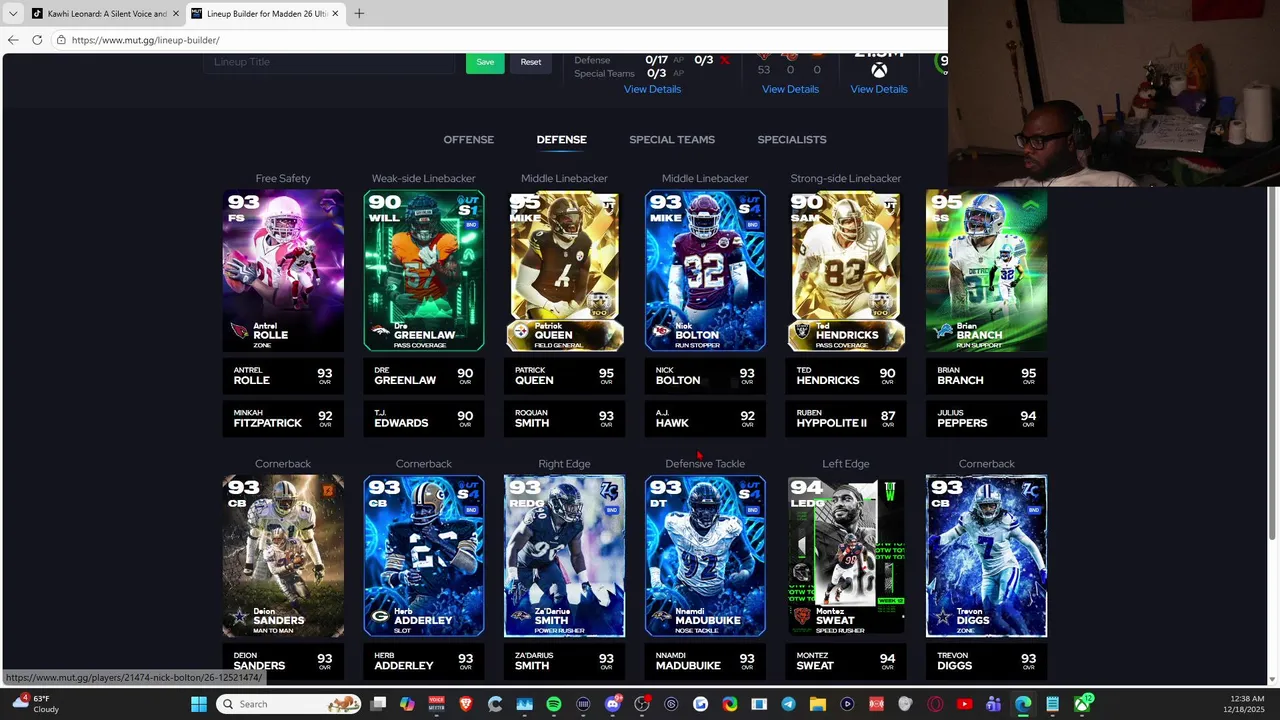Select Montez Sweat left edge card
1280x720 pixels.
tap(846, 556)
